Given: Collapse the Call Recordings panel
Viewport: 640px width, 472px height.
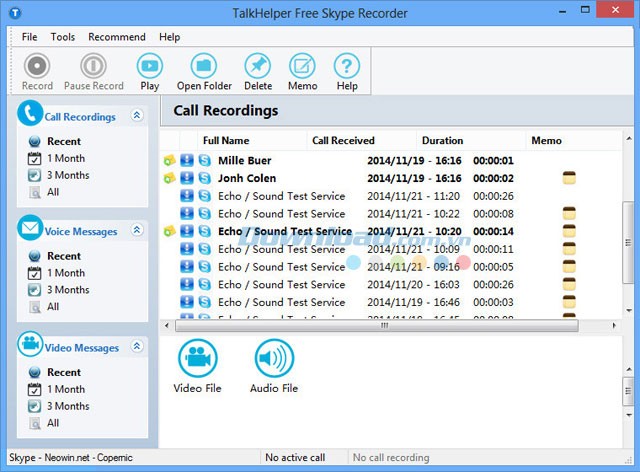Looking at the screenshot, I should coord(137,116).
